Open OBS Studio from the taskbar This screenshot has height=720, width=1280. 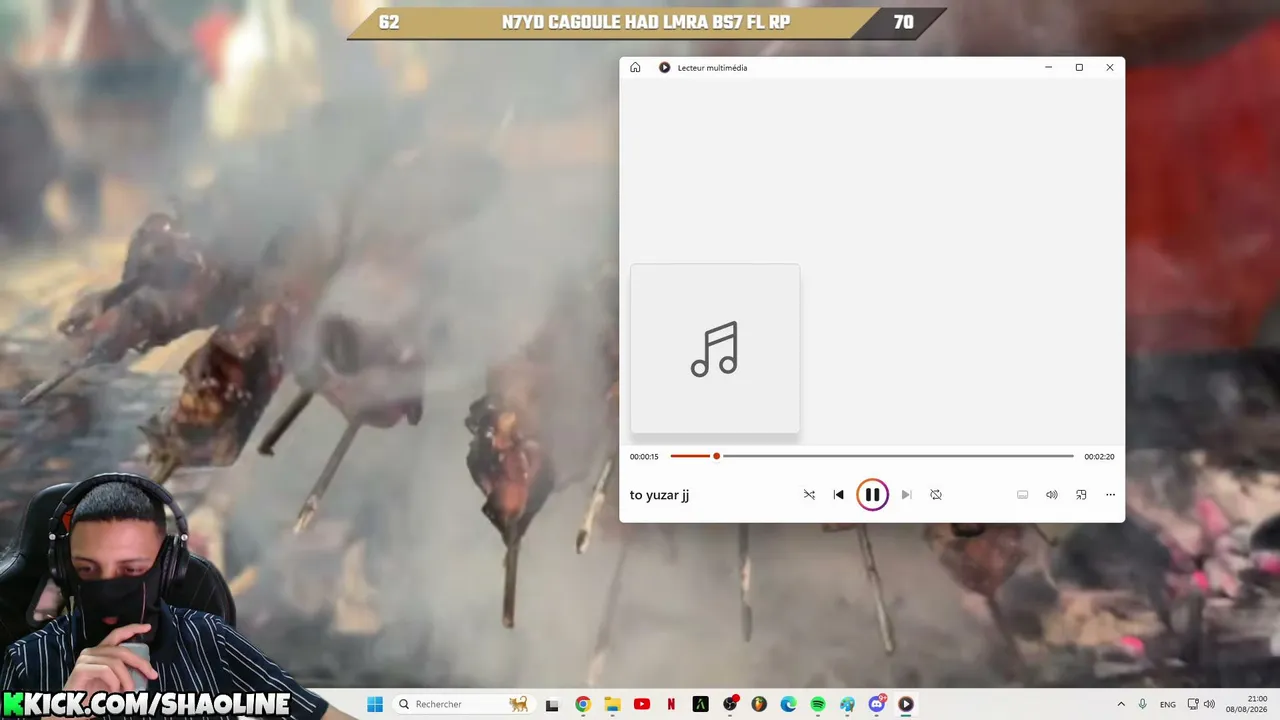tap(730, 704)
